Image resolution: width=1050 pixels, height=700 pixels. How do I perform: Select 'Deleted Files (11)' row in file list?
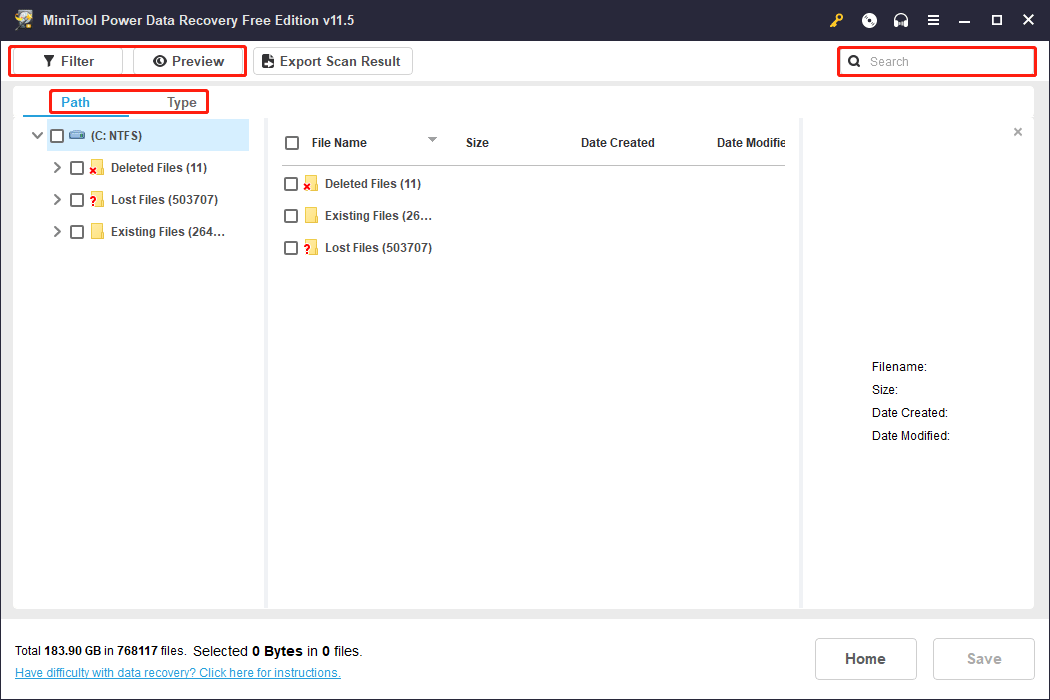373,184
